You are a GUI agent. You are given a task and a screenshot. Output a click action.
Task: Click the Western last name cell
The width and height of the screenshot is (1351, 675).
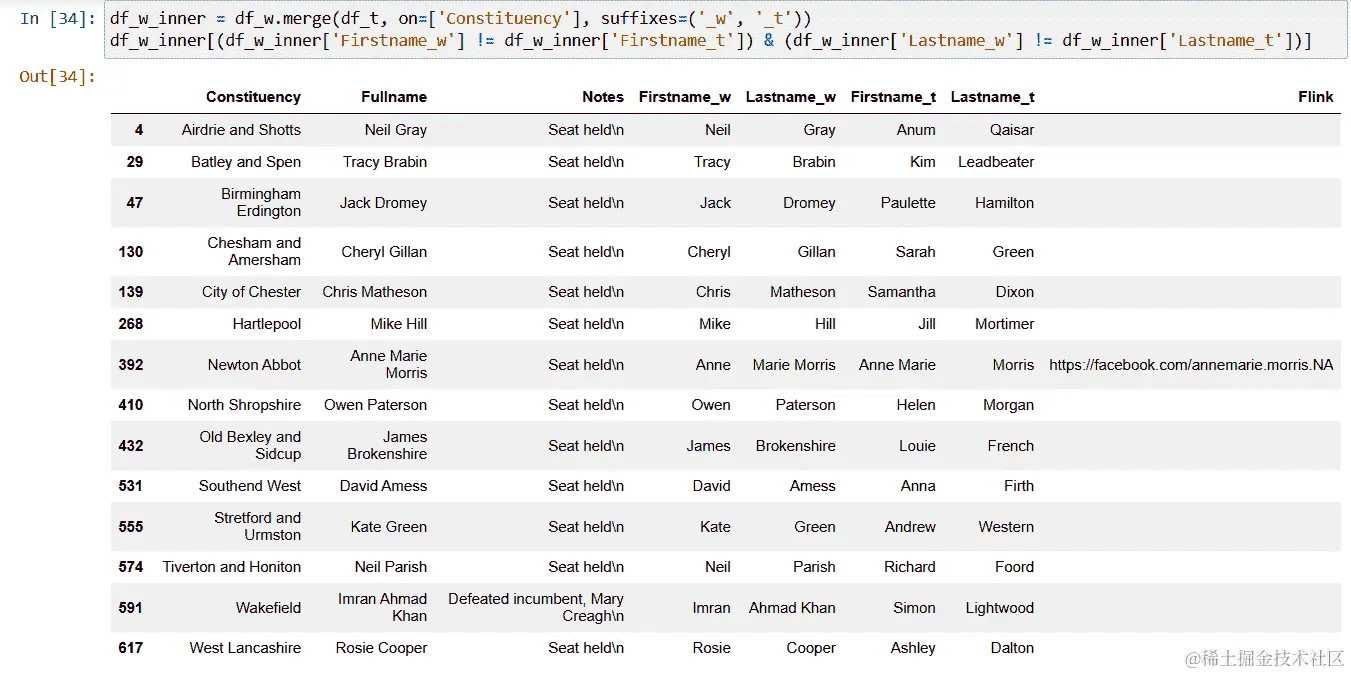tap(1006, 527)
